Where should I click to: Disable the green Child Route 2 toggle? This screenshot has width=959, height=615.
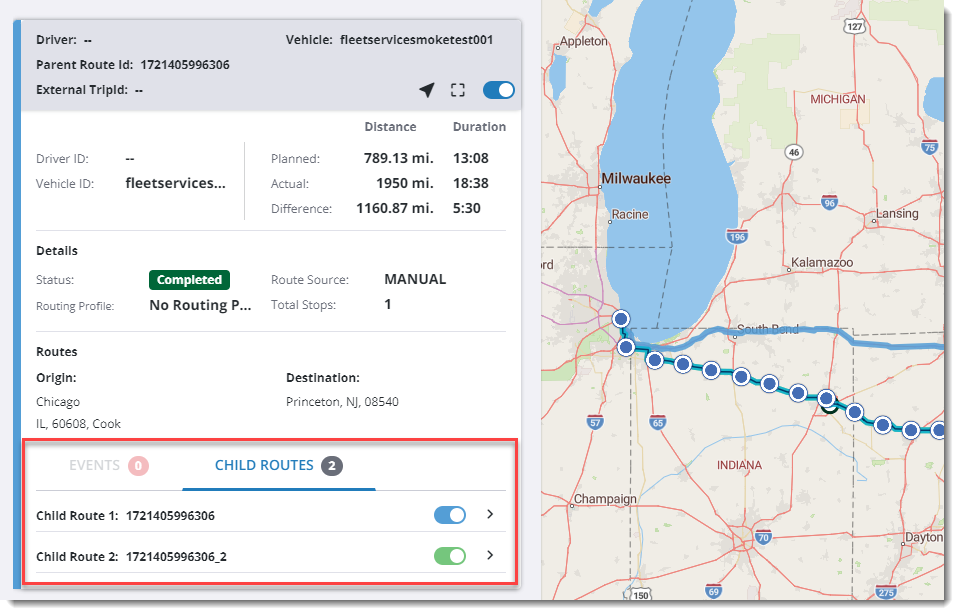pyautogui.click(x=449, y=555)
